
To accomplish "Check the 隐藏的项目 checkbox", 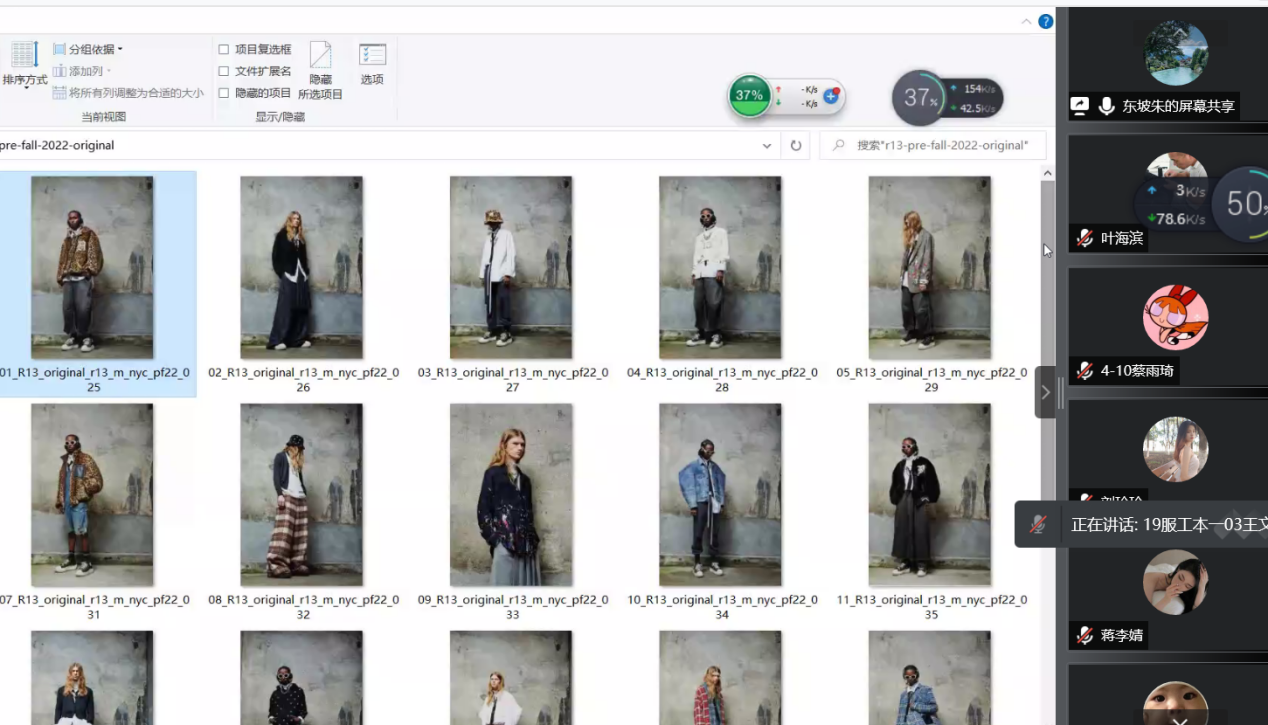I will [224, 93].
